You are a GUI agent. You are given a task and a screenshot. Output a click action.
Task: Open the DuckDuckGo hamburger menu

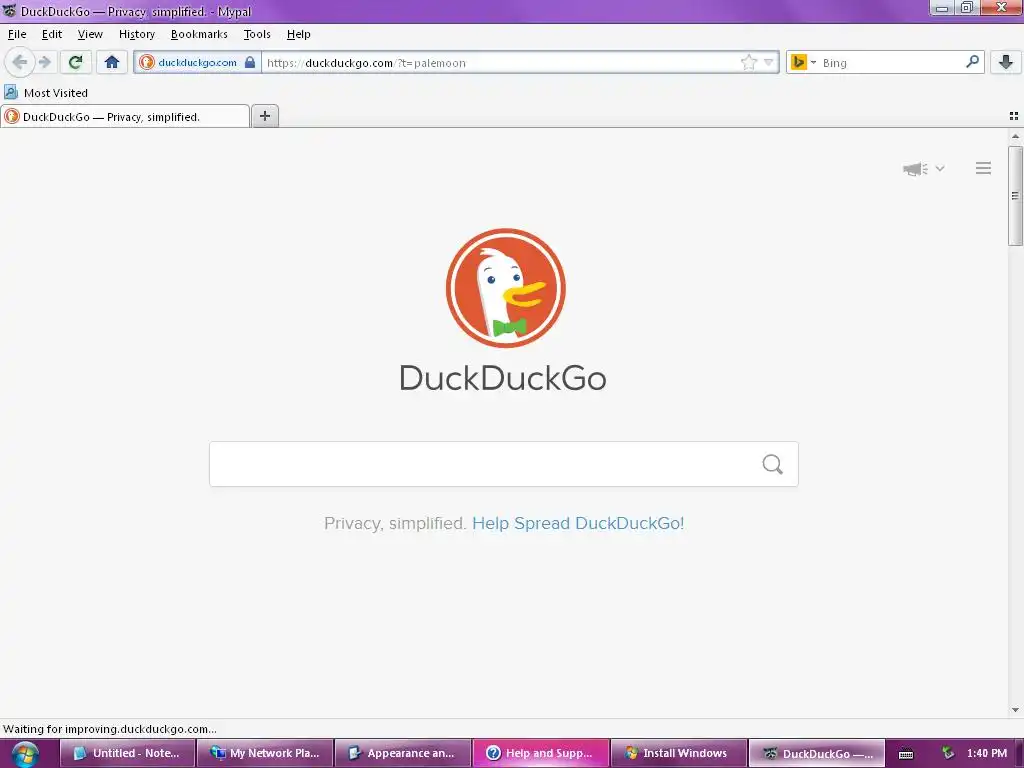(983, 168)
